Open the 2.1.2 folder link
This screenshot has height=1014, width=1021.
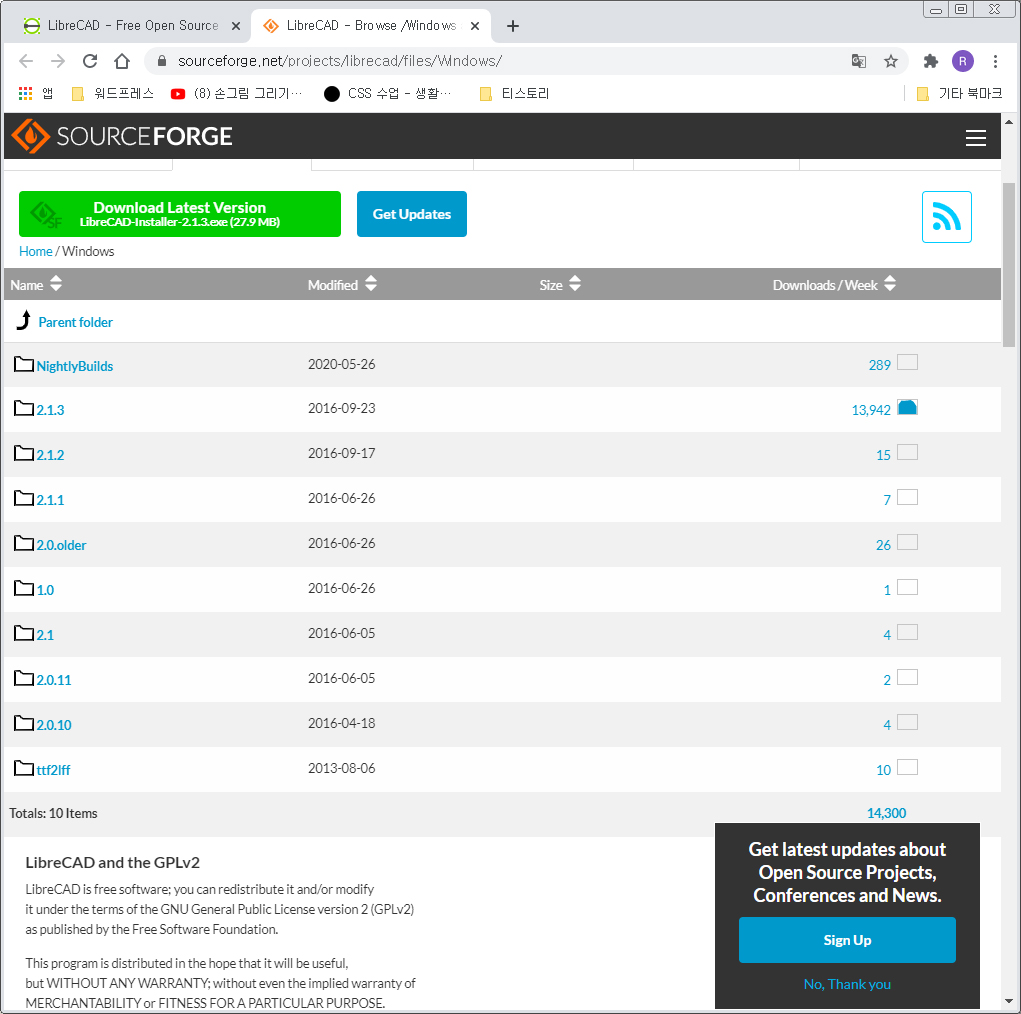50,455
